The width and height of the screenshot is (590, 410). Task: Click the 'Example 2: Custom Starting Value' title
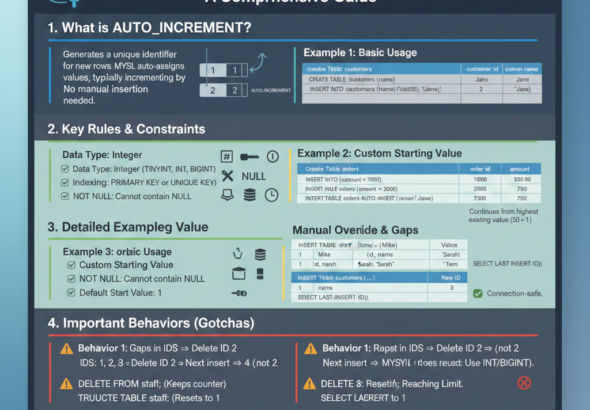380,153
